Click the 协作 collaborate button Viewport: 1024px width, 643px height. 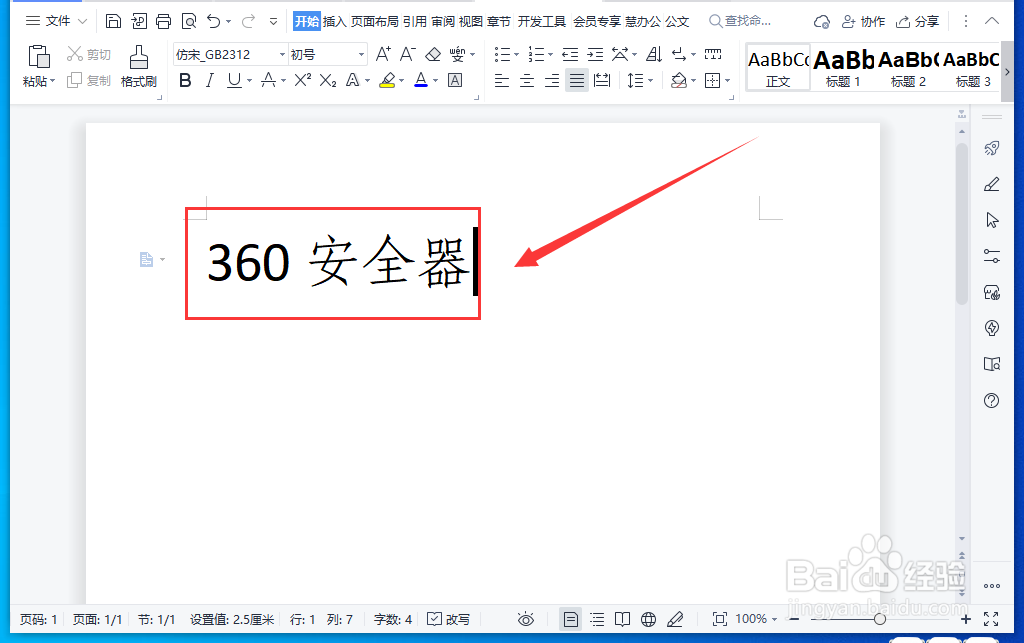863,22
